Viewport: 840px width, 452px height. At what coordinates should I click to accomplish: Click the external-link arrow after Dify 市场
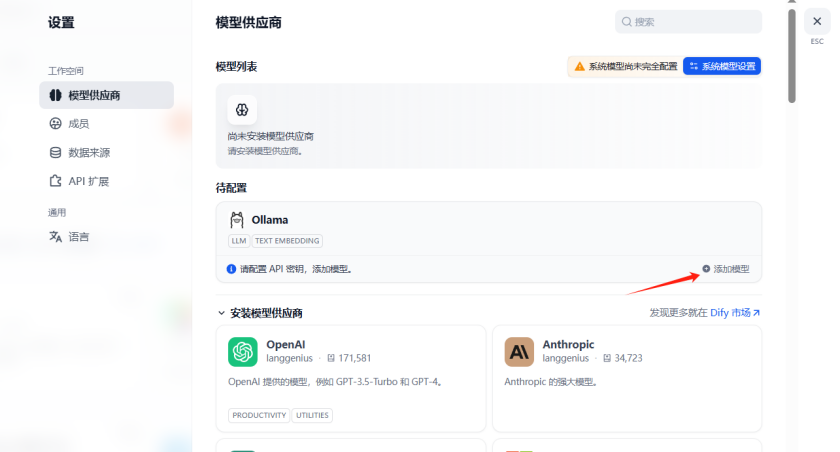click(x=756, y=313)
